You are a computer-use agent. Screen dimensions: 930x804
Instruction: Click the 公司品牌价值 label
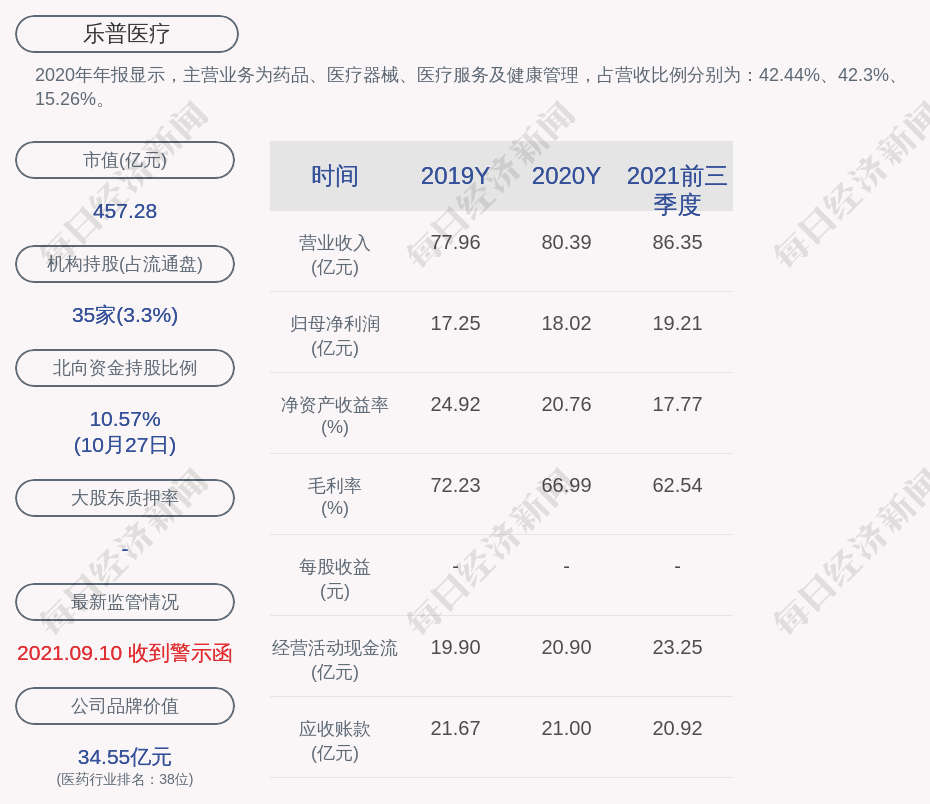tap(125, 706)
